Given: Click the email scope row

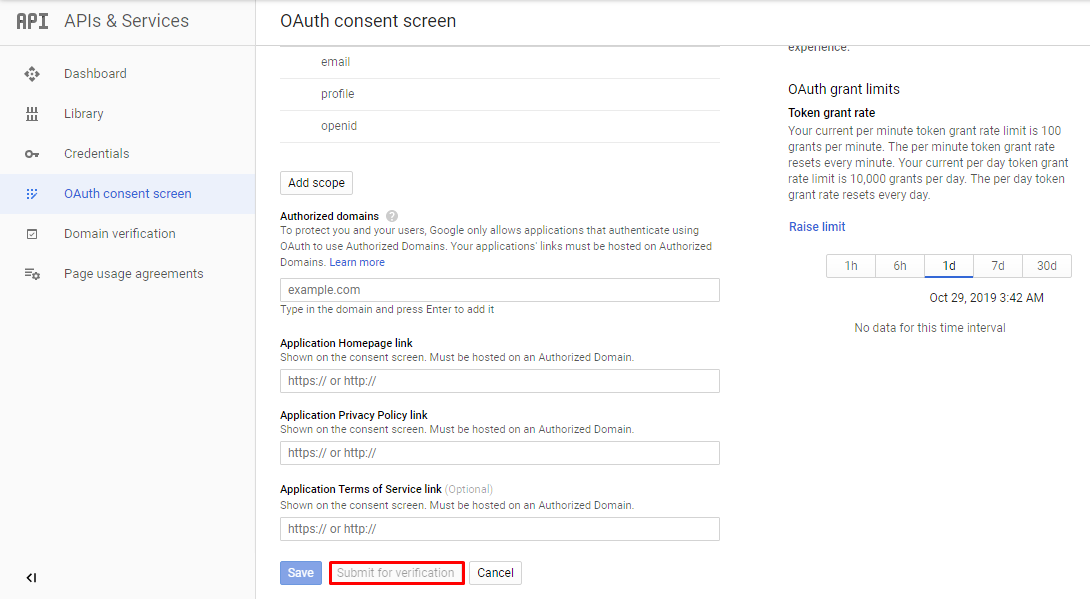Looking at the screenshot, I should [x=500, y=63].
